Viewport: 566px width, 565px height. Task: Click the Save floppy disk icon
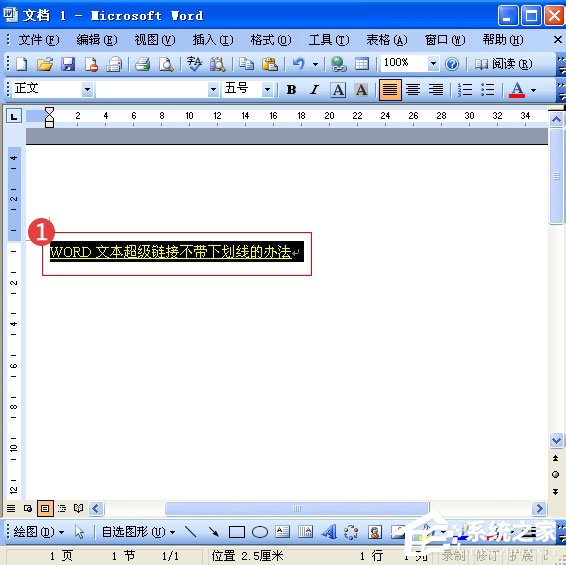pos(68,64)
